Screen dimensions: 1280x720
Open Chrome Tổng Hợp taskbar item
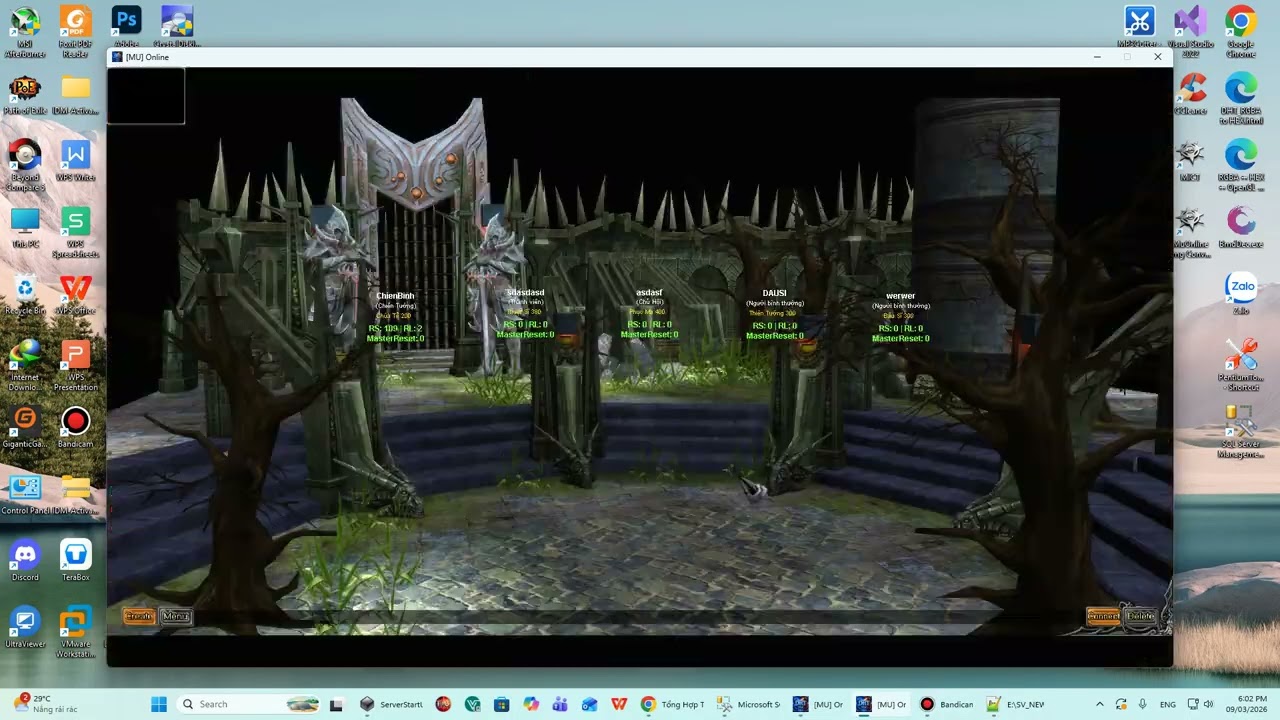point(673,704)
